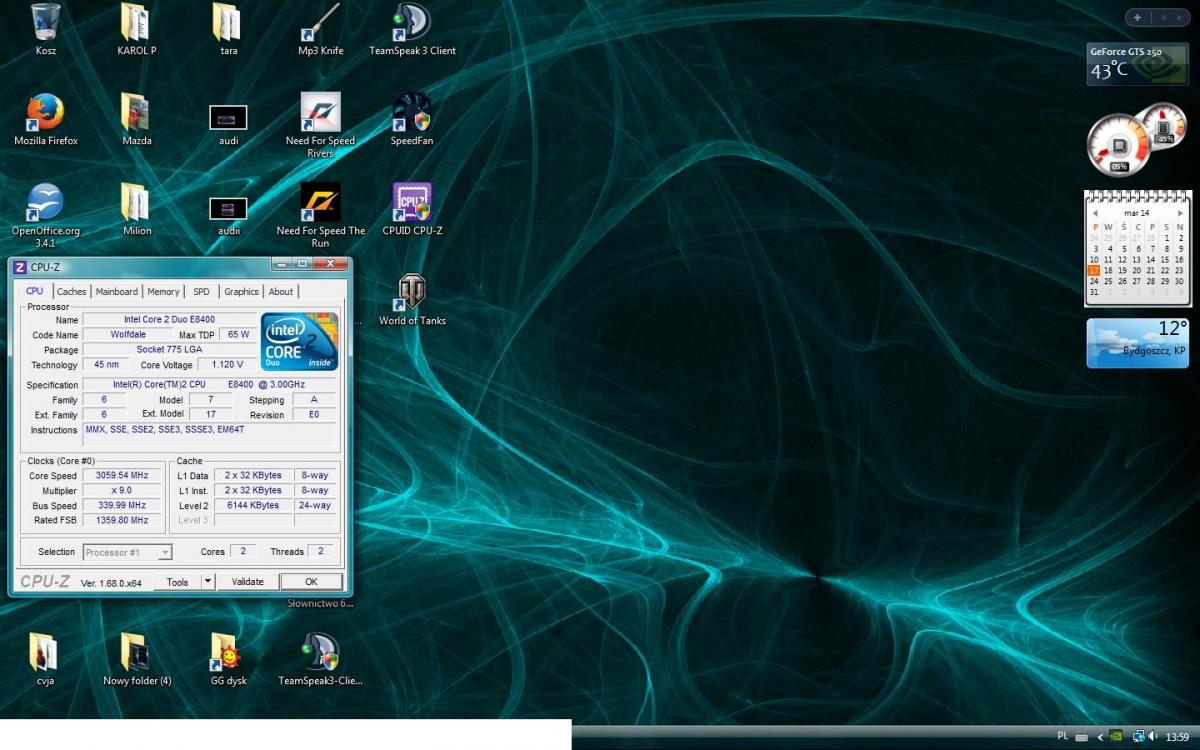1200x750 pixels.
Task: Click the sidebar next gadgets page arrow
Action: [x=1178, y=17]
